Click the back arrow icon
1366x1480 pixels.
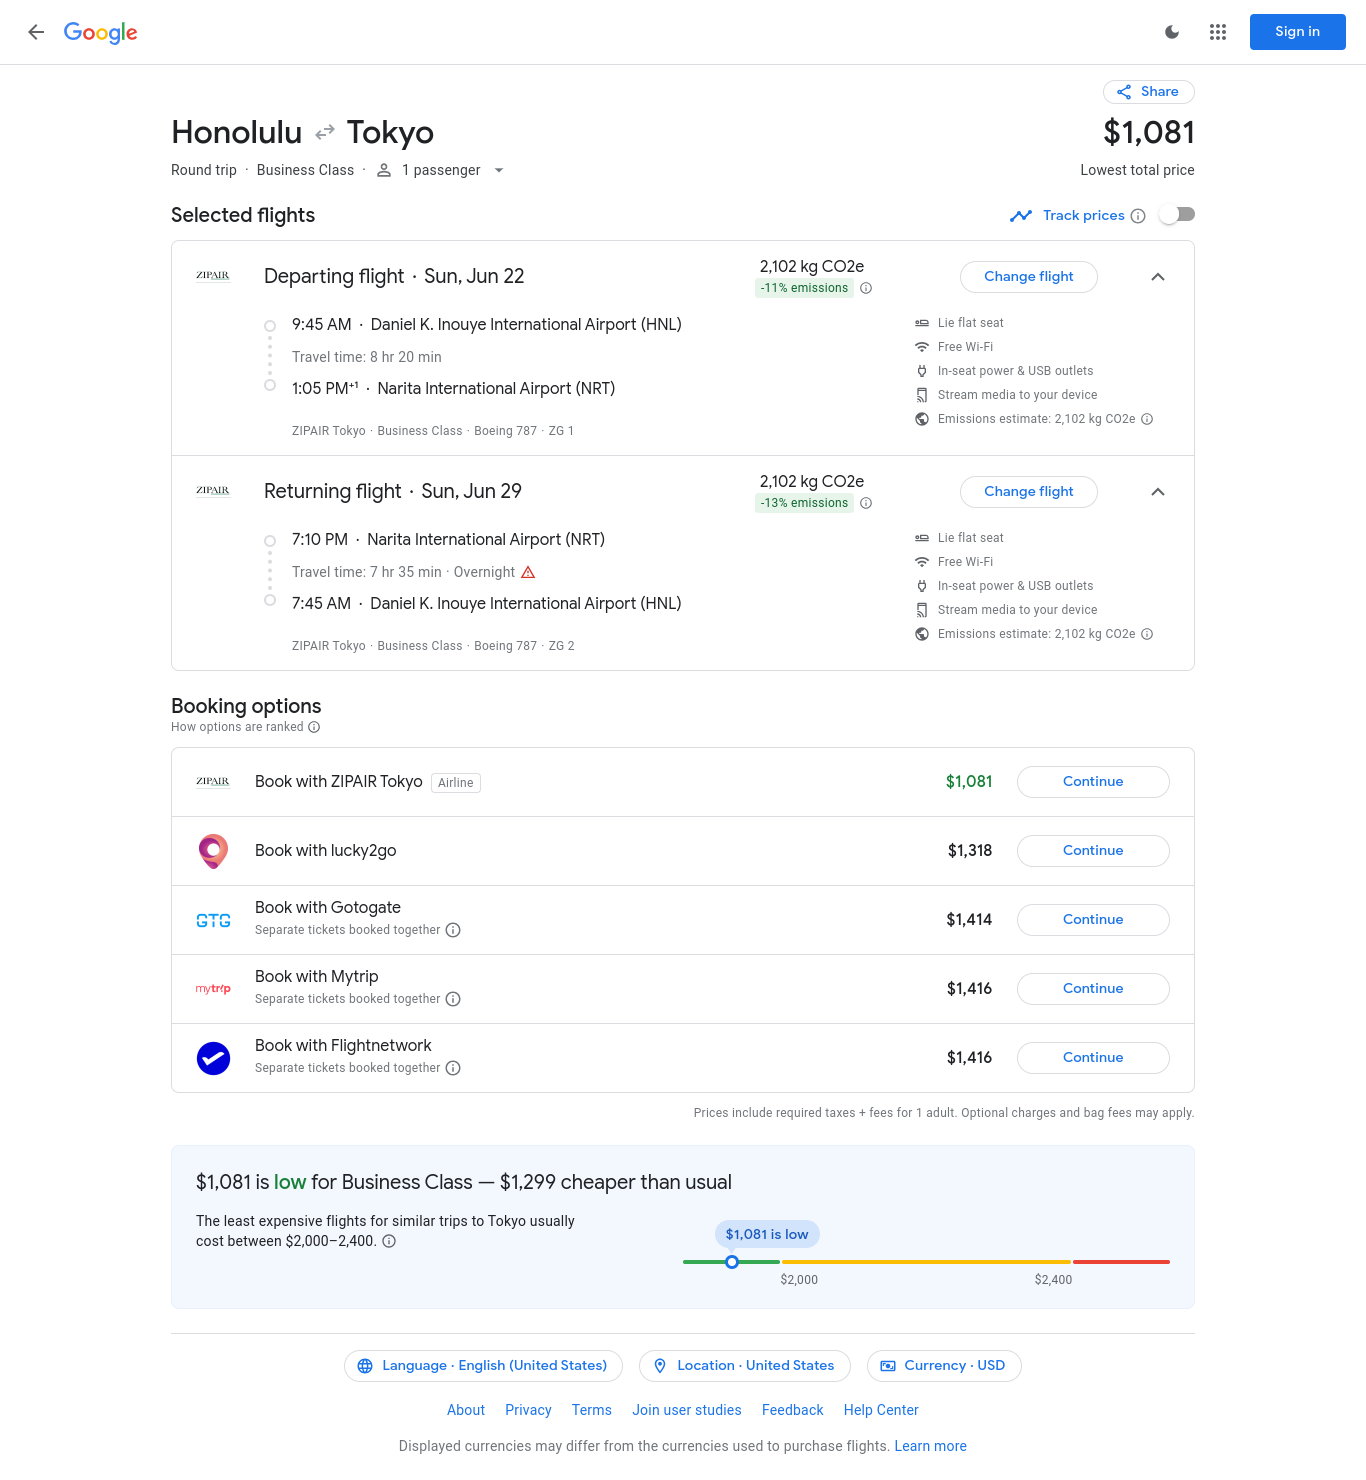36,32
